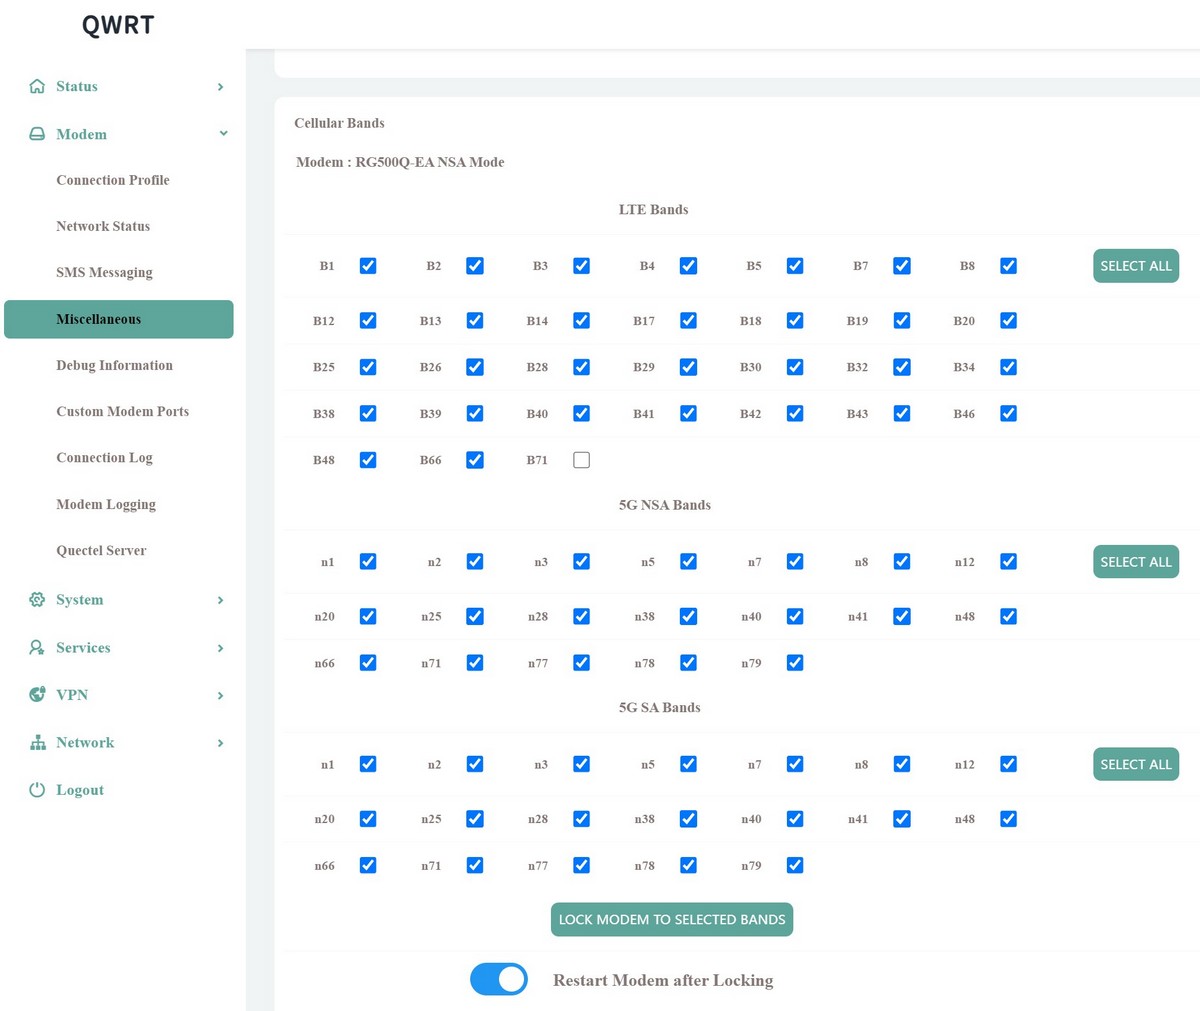Collapse the Modem section chevron
This screenshot has width=1200, height=1011.
[x=223, y=134]
